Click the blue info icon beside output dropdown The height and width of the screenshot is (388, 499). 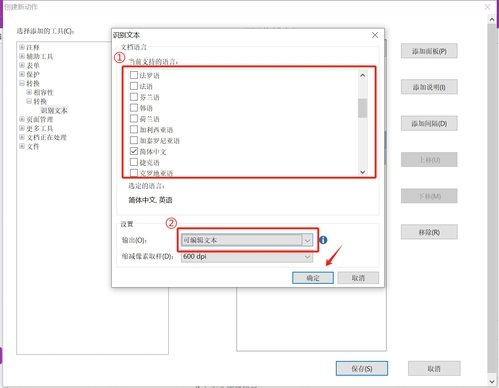(x=323, y=240)
